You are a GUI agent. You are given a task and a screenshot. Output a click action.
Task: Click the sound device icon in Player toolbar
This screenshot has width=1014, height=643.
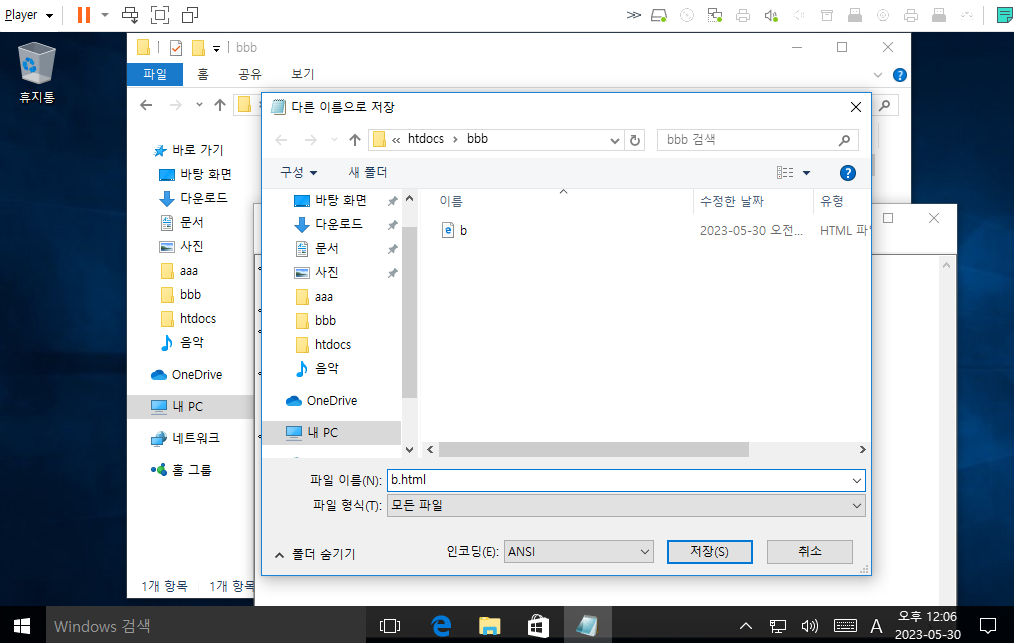tap(771, 16)
